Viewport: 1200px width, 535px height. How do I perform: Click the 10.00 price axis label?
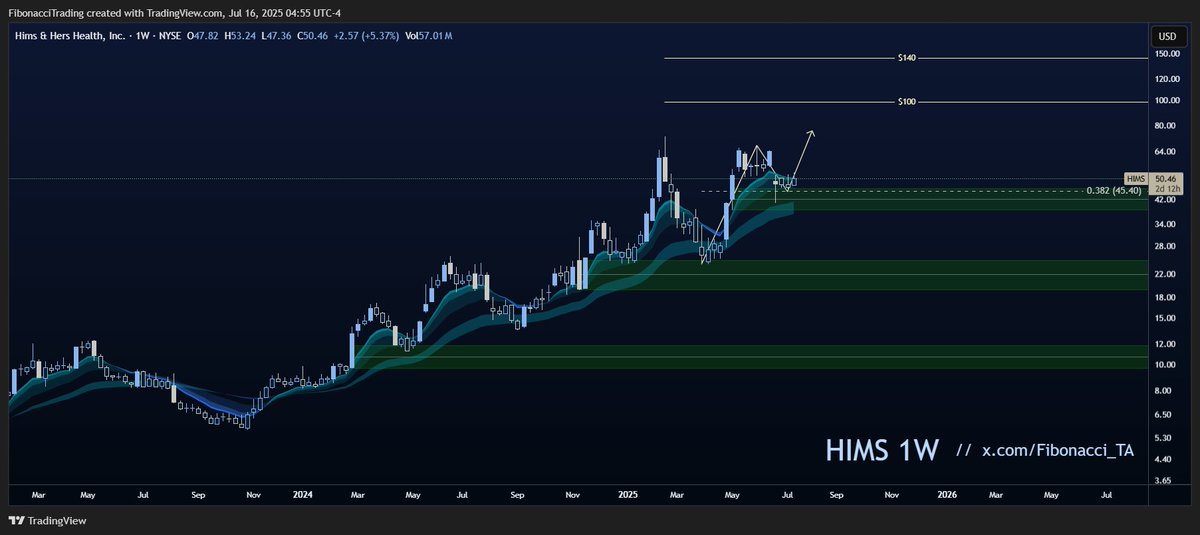click(x=1164, y=365)
